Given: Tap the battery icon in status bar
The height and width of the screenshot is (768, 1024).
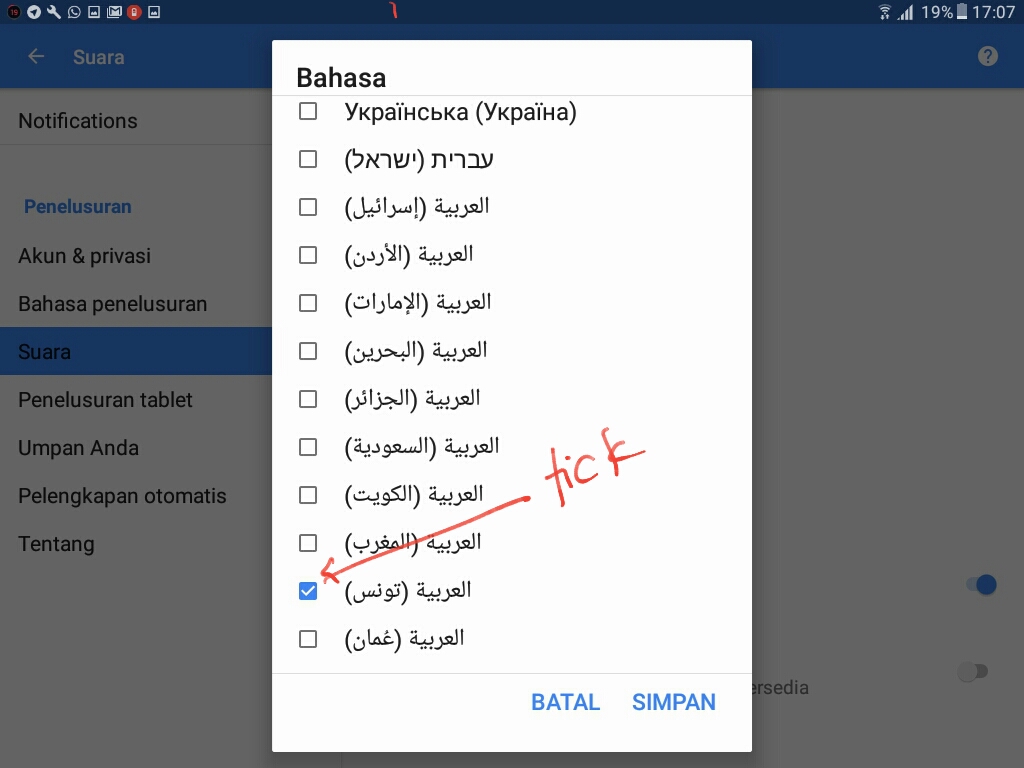Looking at the screenshot, I should click(x=962, y=13).
